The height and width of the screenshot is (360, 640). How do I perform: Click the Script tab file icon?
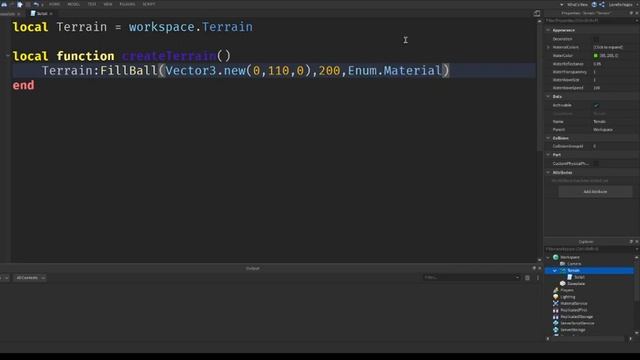pos(33,13)
